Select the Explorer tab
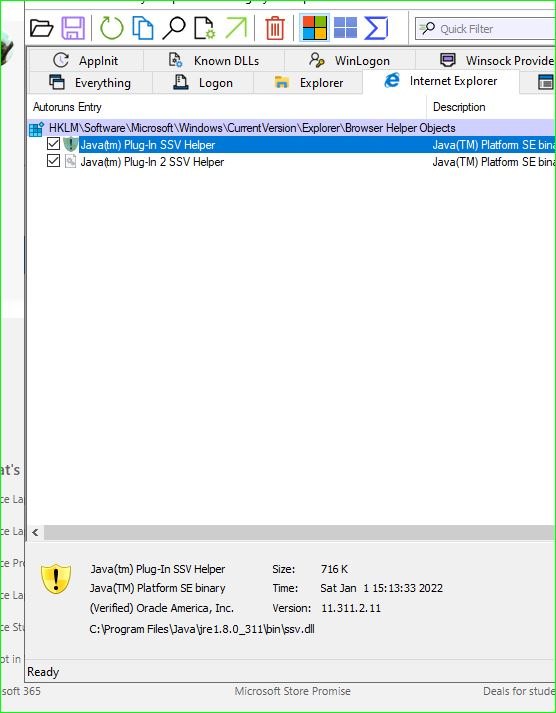This screenshot has height=713, width=556. coord(308,83)
